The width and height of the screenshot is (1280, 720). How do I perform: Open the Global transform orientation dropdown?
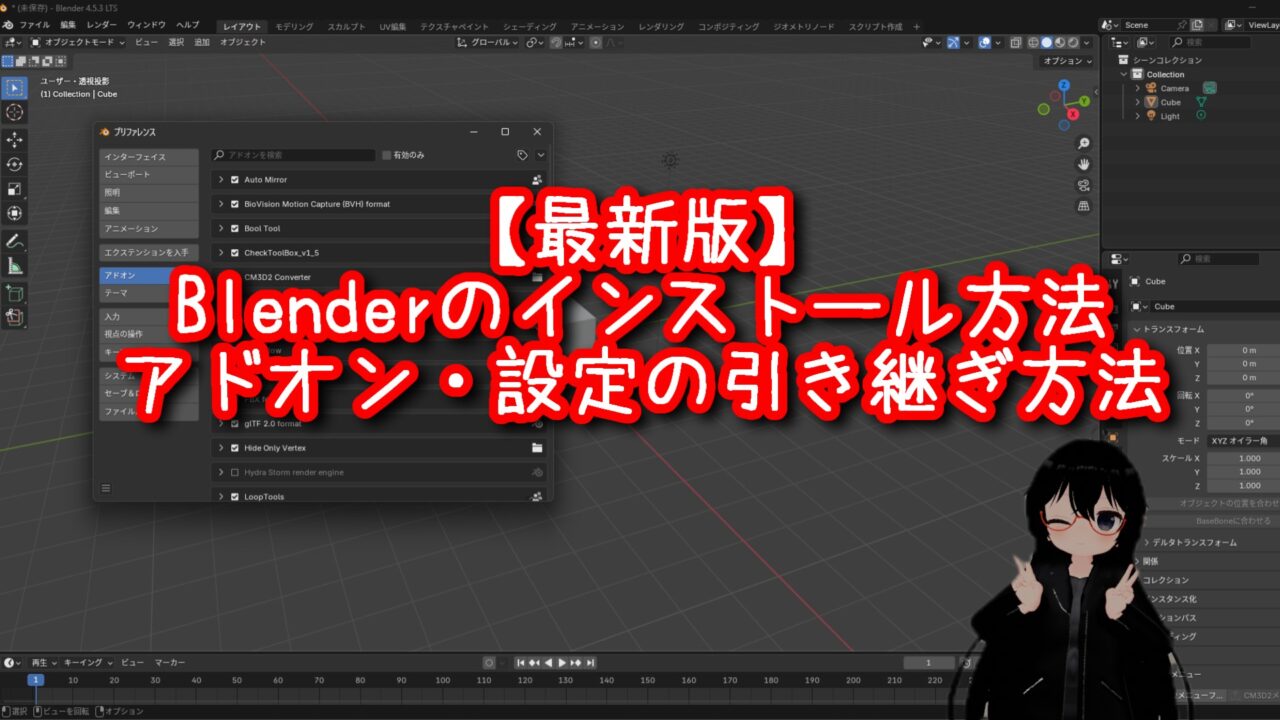pyautogui.click(x=488, y=42)
